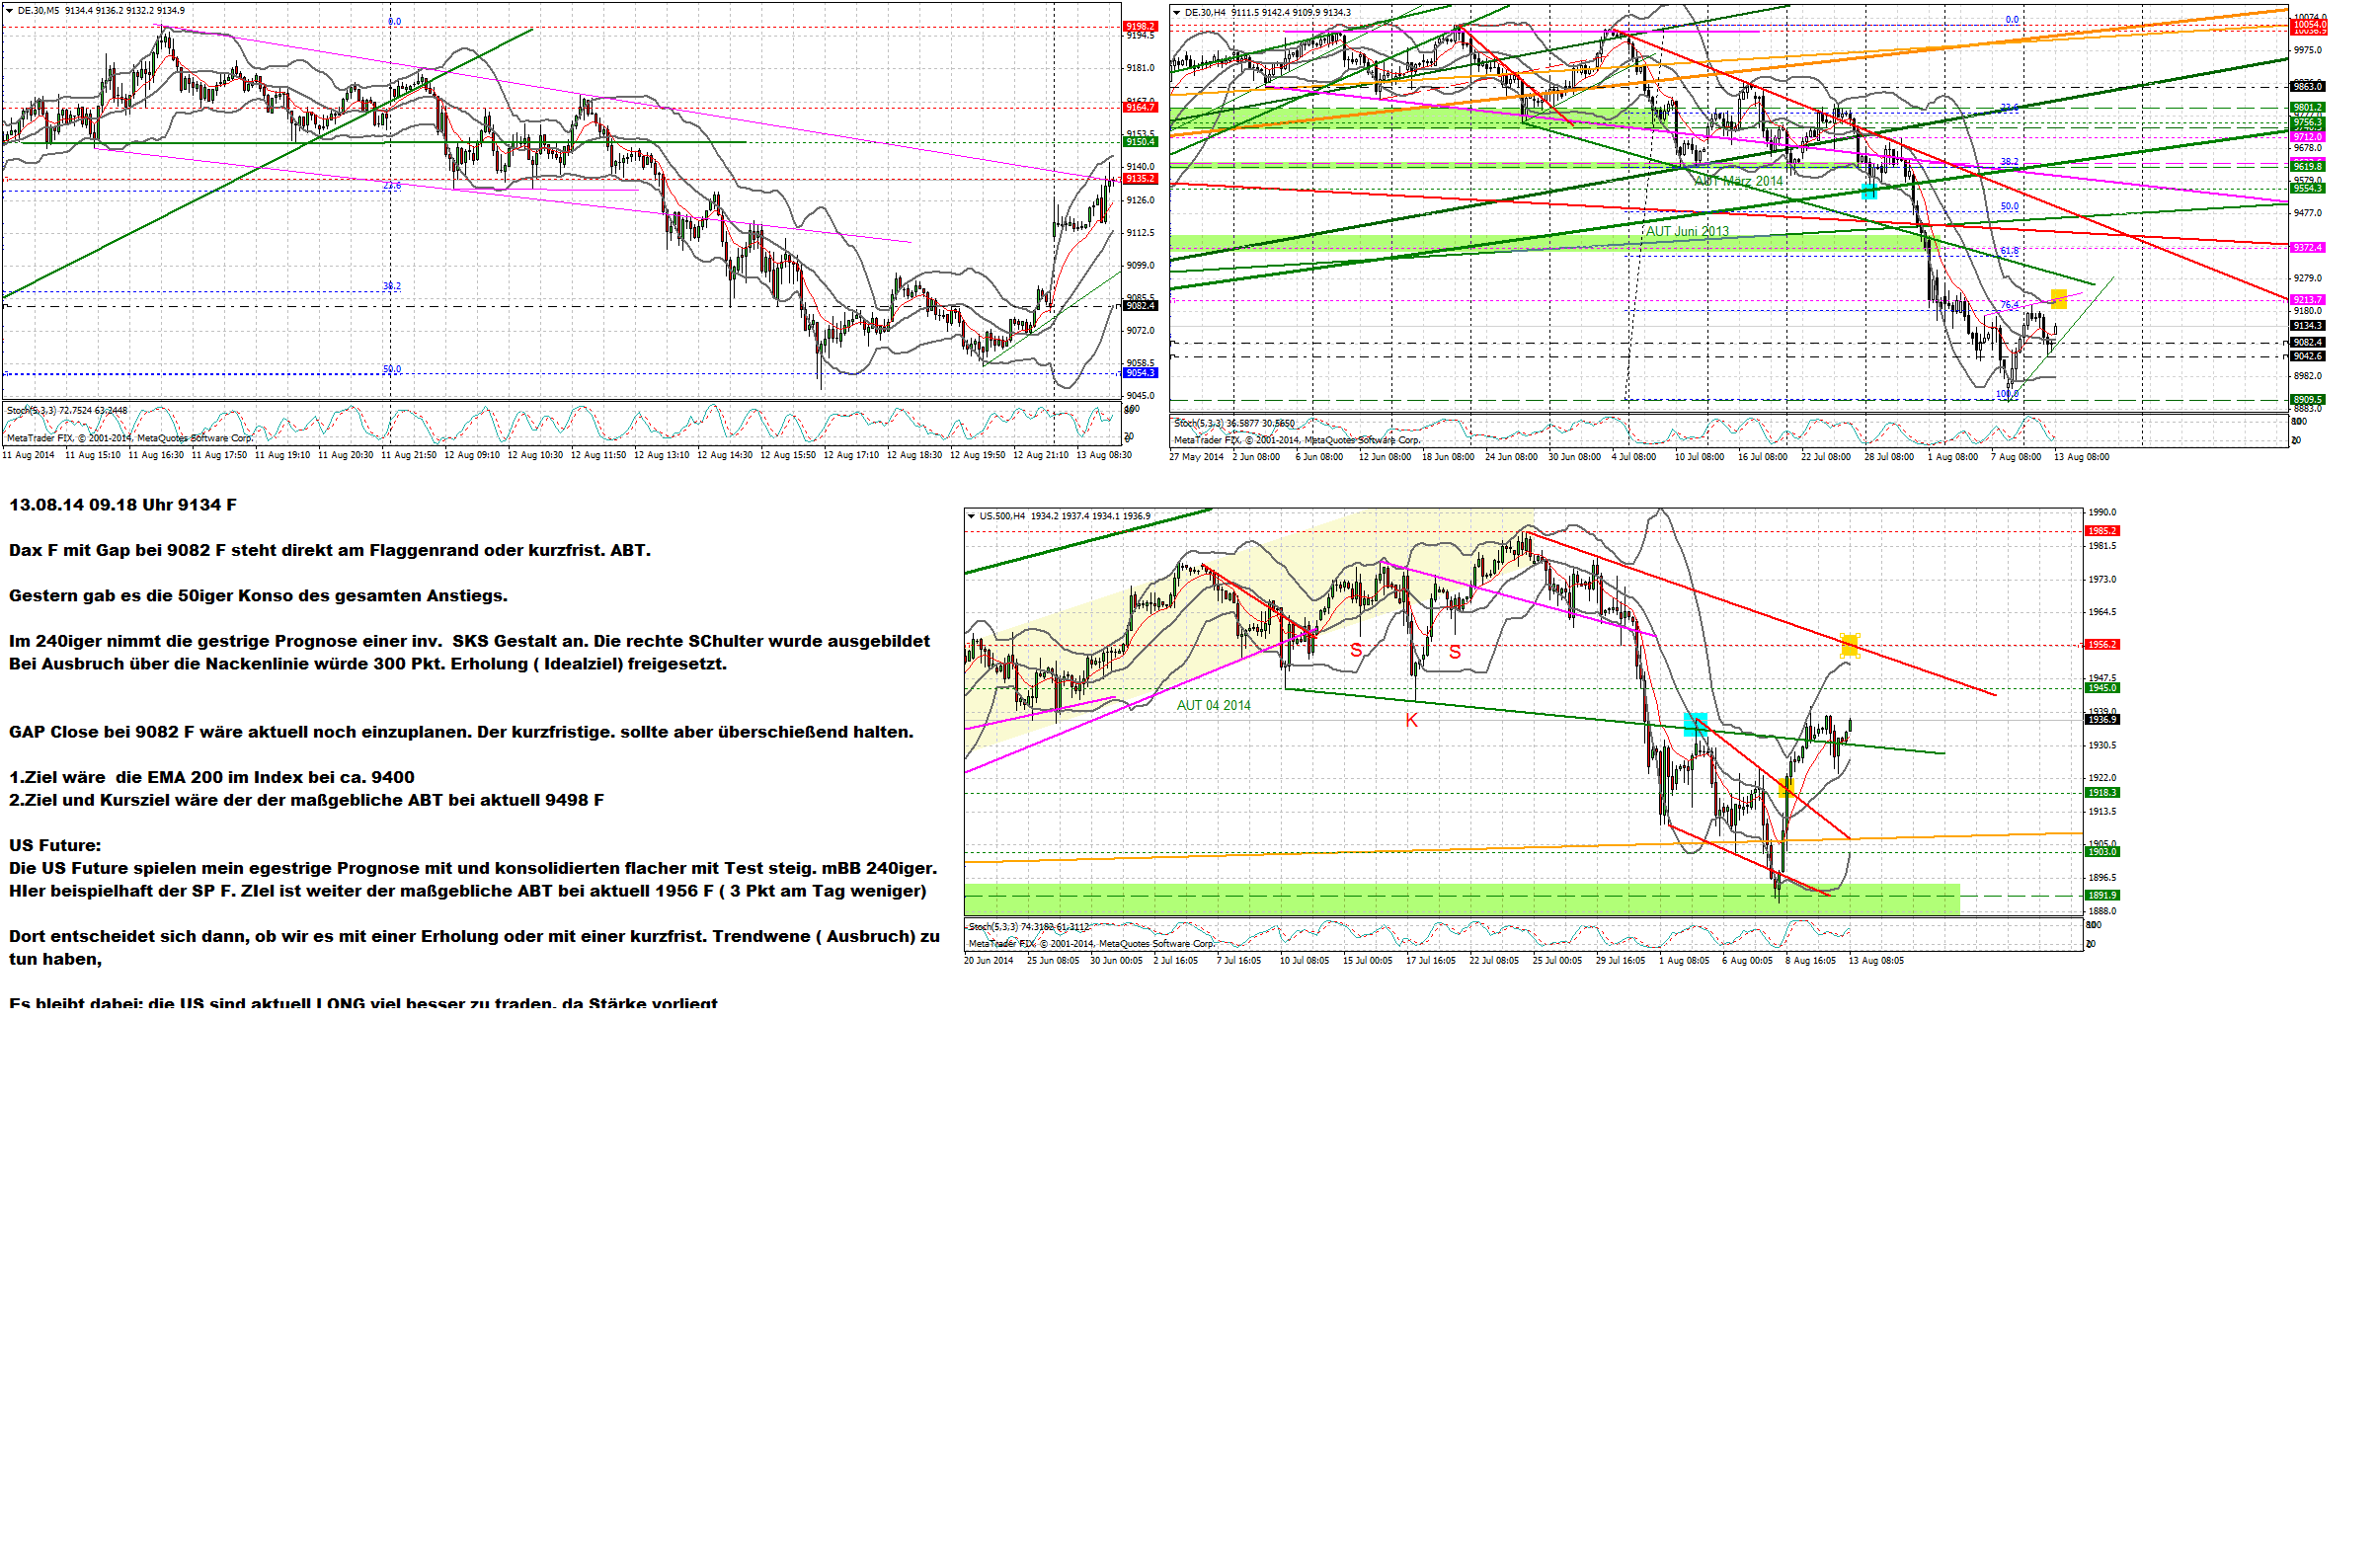Open the DE.30,H4 chart title arrow
2378x1568 pixels.
pos(1177,13)
